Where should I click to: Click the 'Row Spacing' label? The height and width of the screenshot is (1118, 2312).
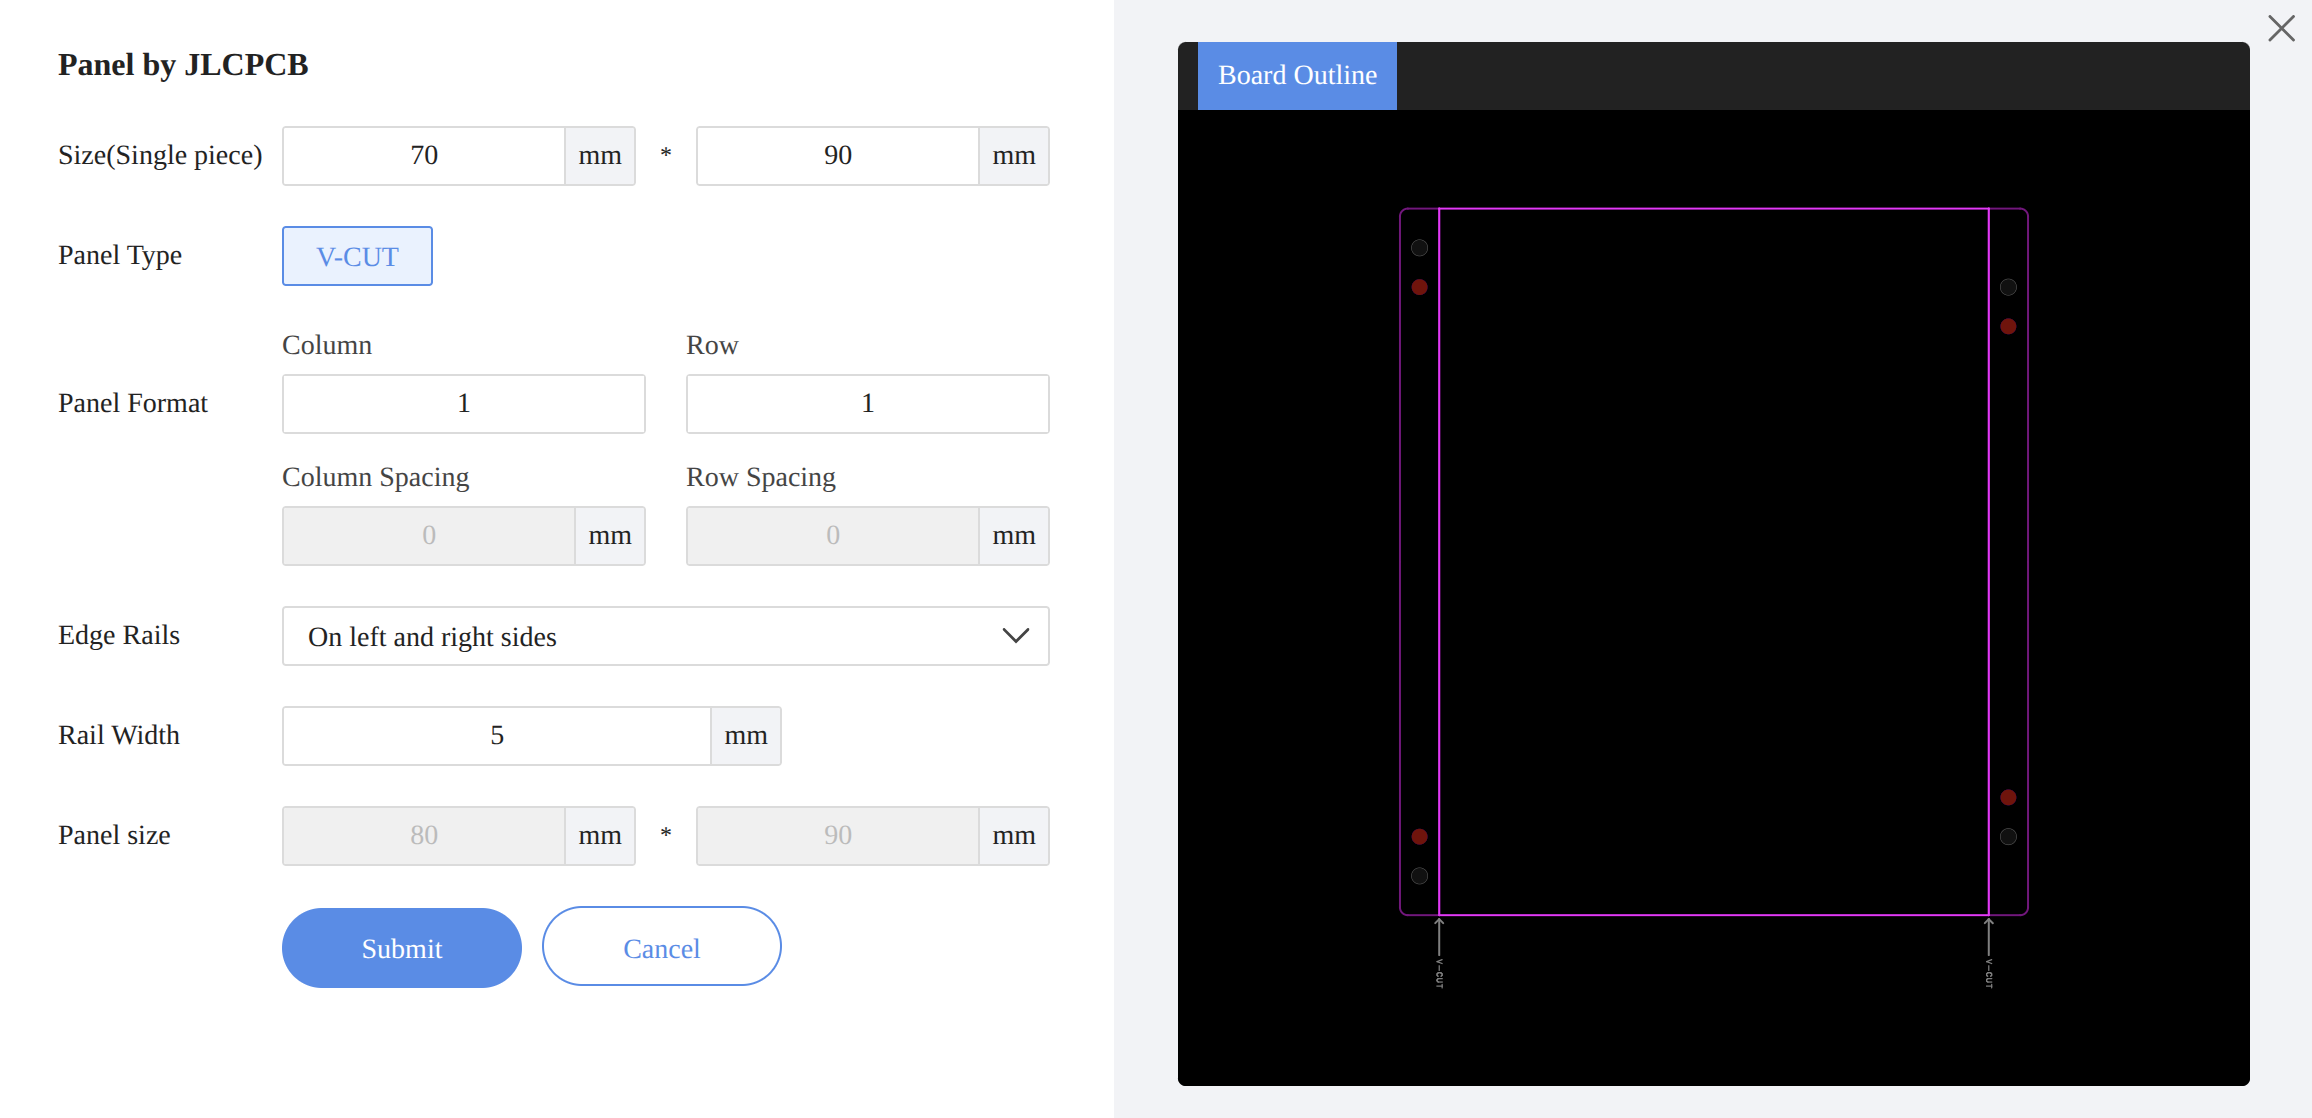coord(761,478)
